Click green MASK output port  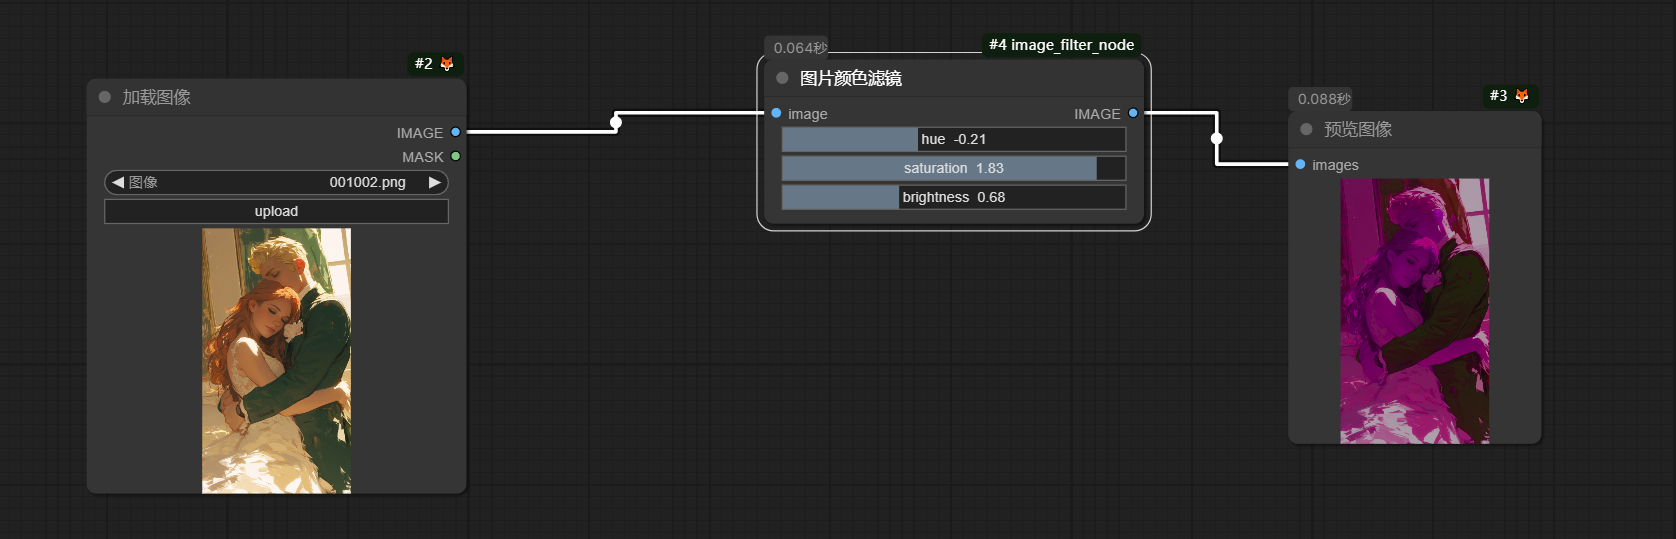pos(456,156)
